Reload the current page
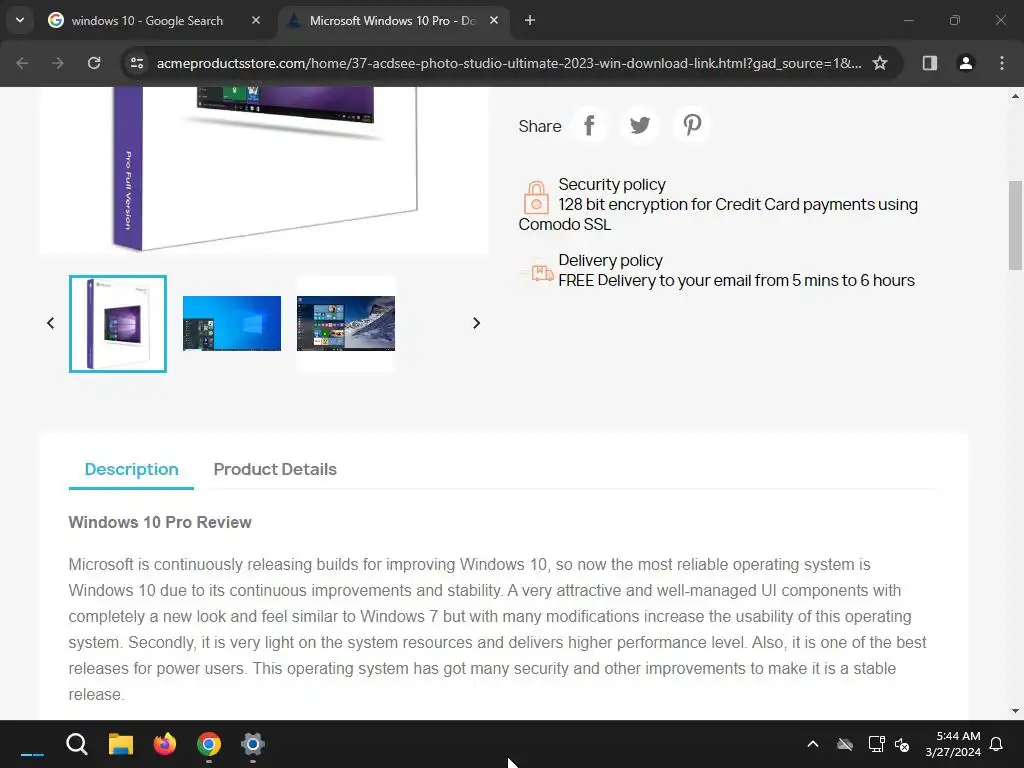 pos(94,63)
